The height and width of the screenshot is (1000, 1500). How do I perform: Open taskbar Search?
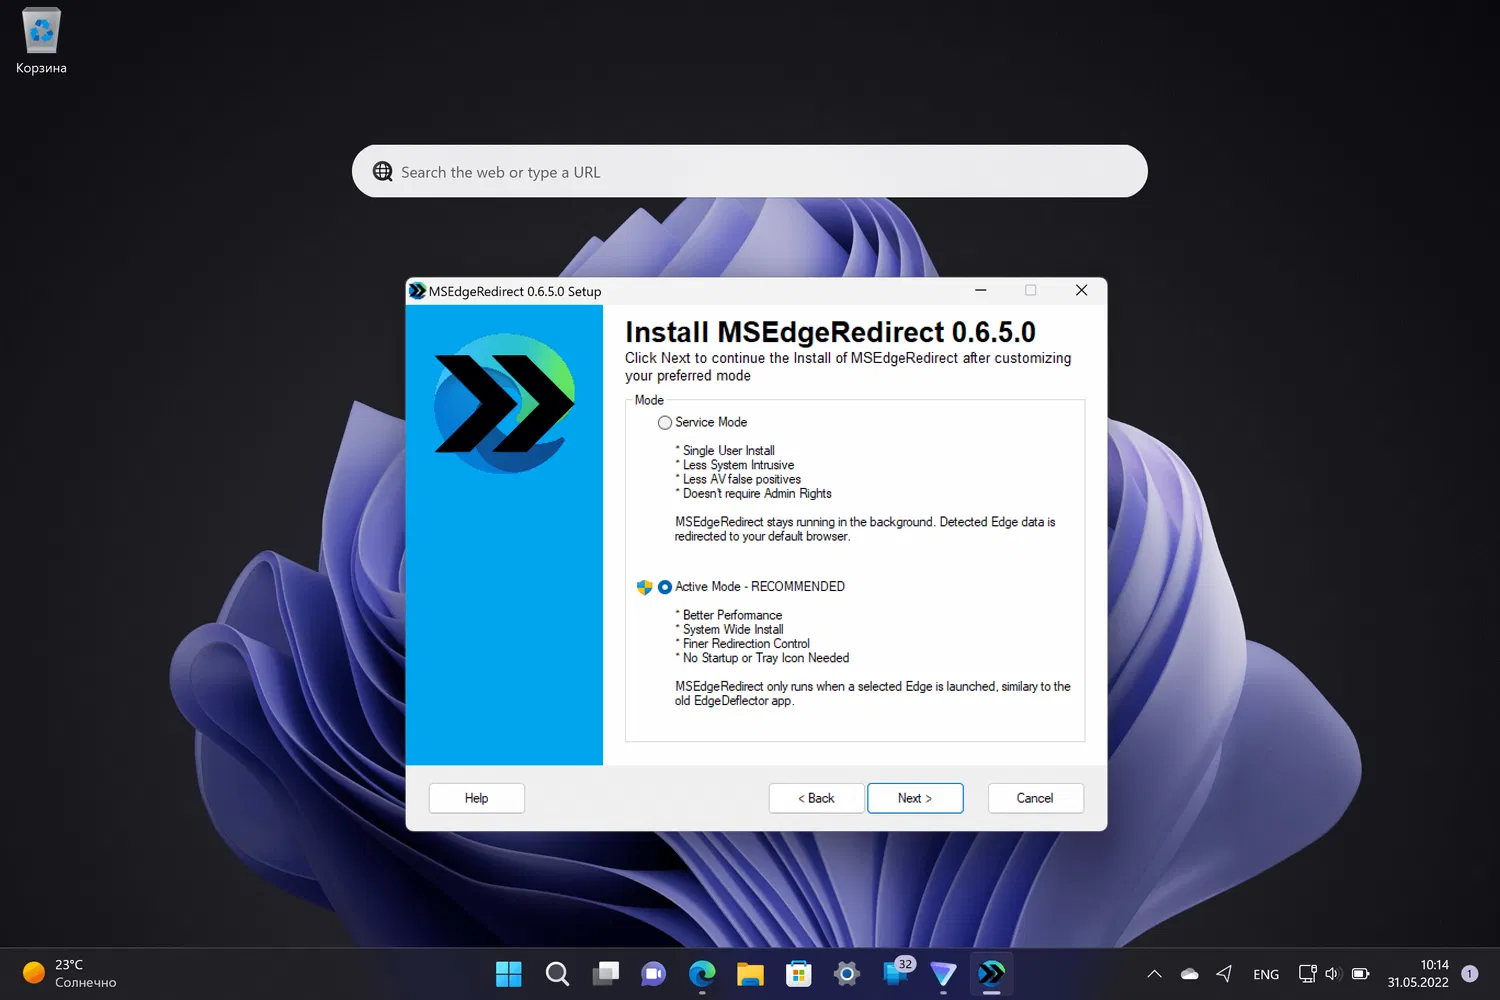point(557,974)
